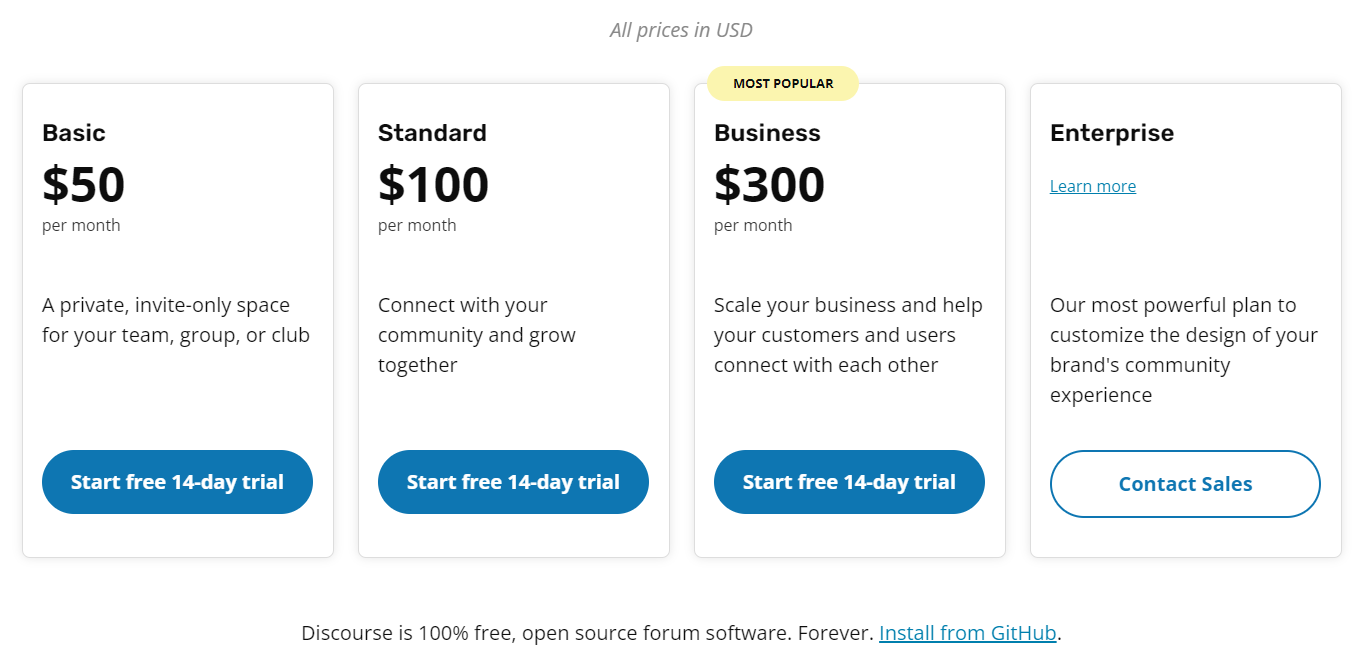Click the 'Connect with your community' description

pyautogui.click(x=476, y=335)
